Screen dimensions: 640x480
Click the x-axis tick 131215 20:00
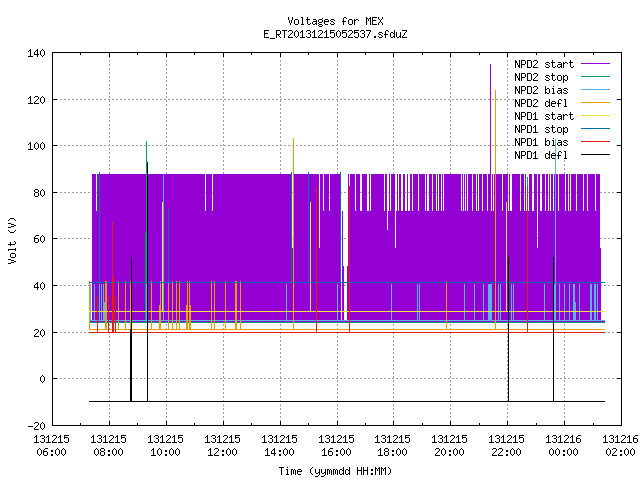pos(449,446)
